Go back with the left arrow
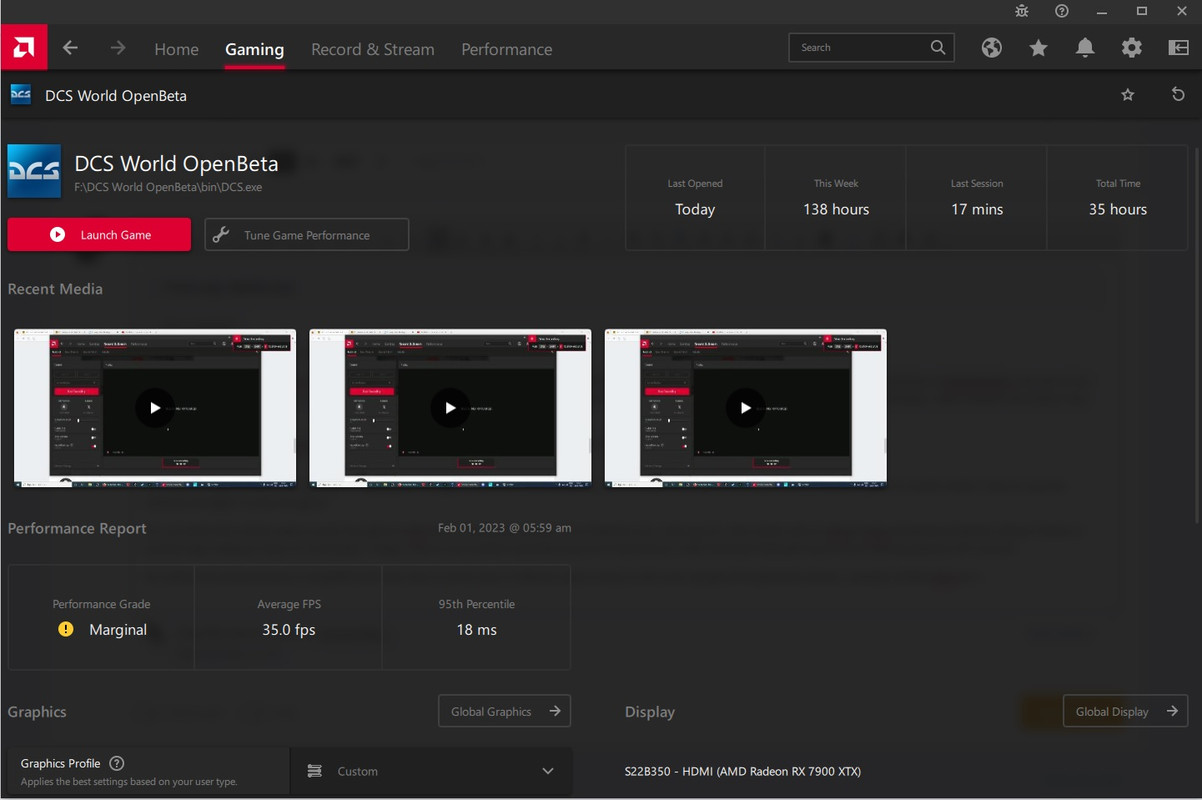Screen dimensions: 1202x800 pos(70,48)
